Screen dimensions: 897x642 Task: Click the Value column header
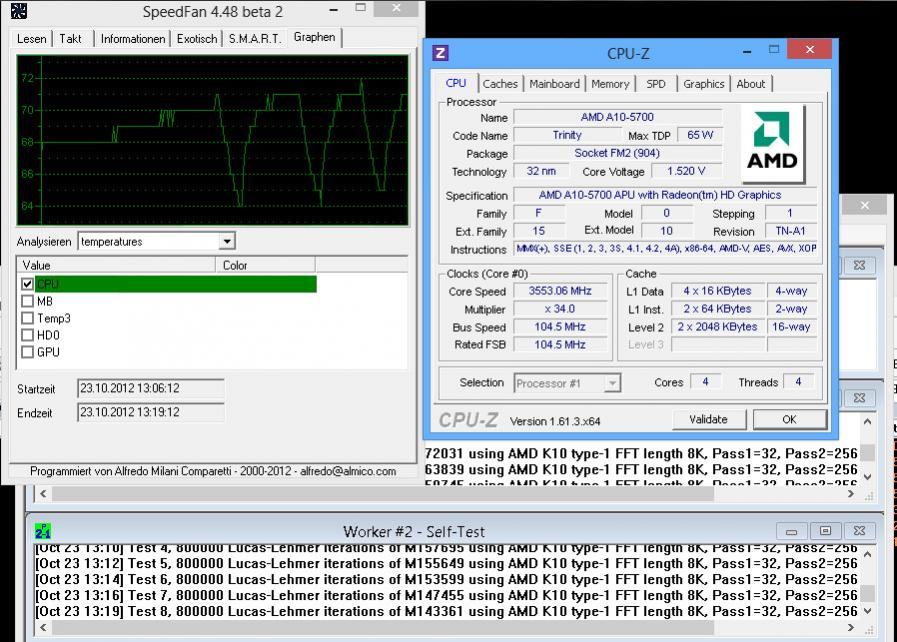click(117, 265)
